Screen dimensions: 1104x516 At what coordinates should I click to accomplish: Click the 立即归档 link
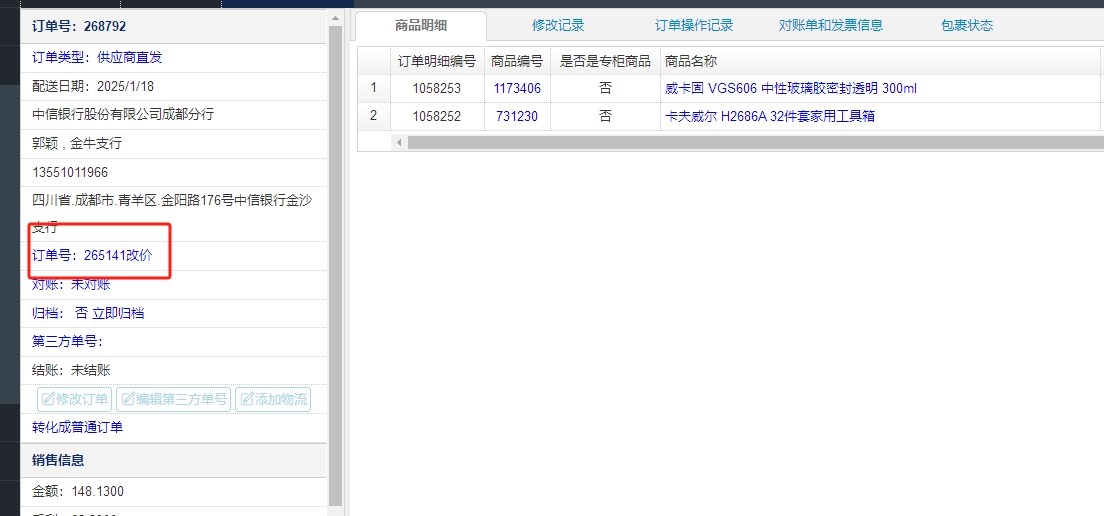[x=118, y=313]
